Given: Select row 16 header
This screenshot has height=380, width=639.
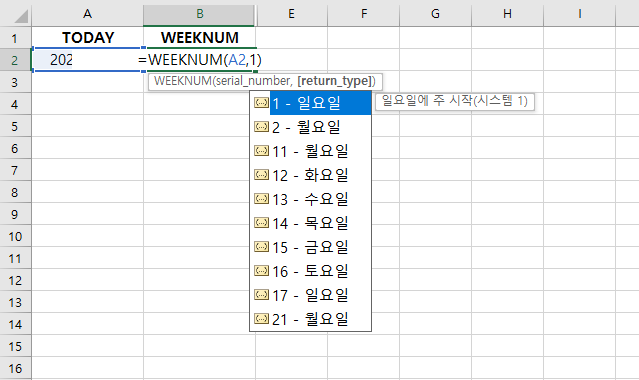Looking at the screenshot, I should [15, 369].
